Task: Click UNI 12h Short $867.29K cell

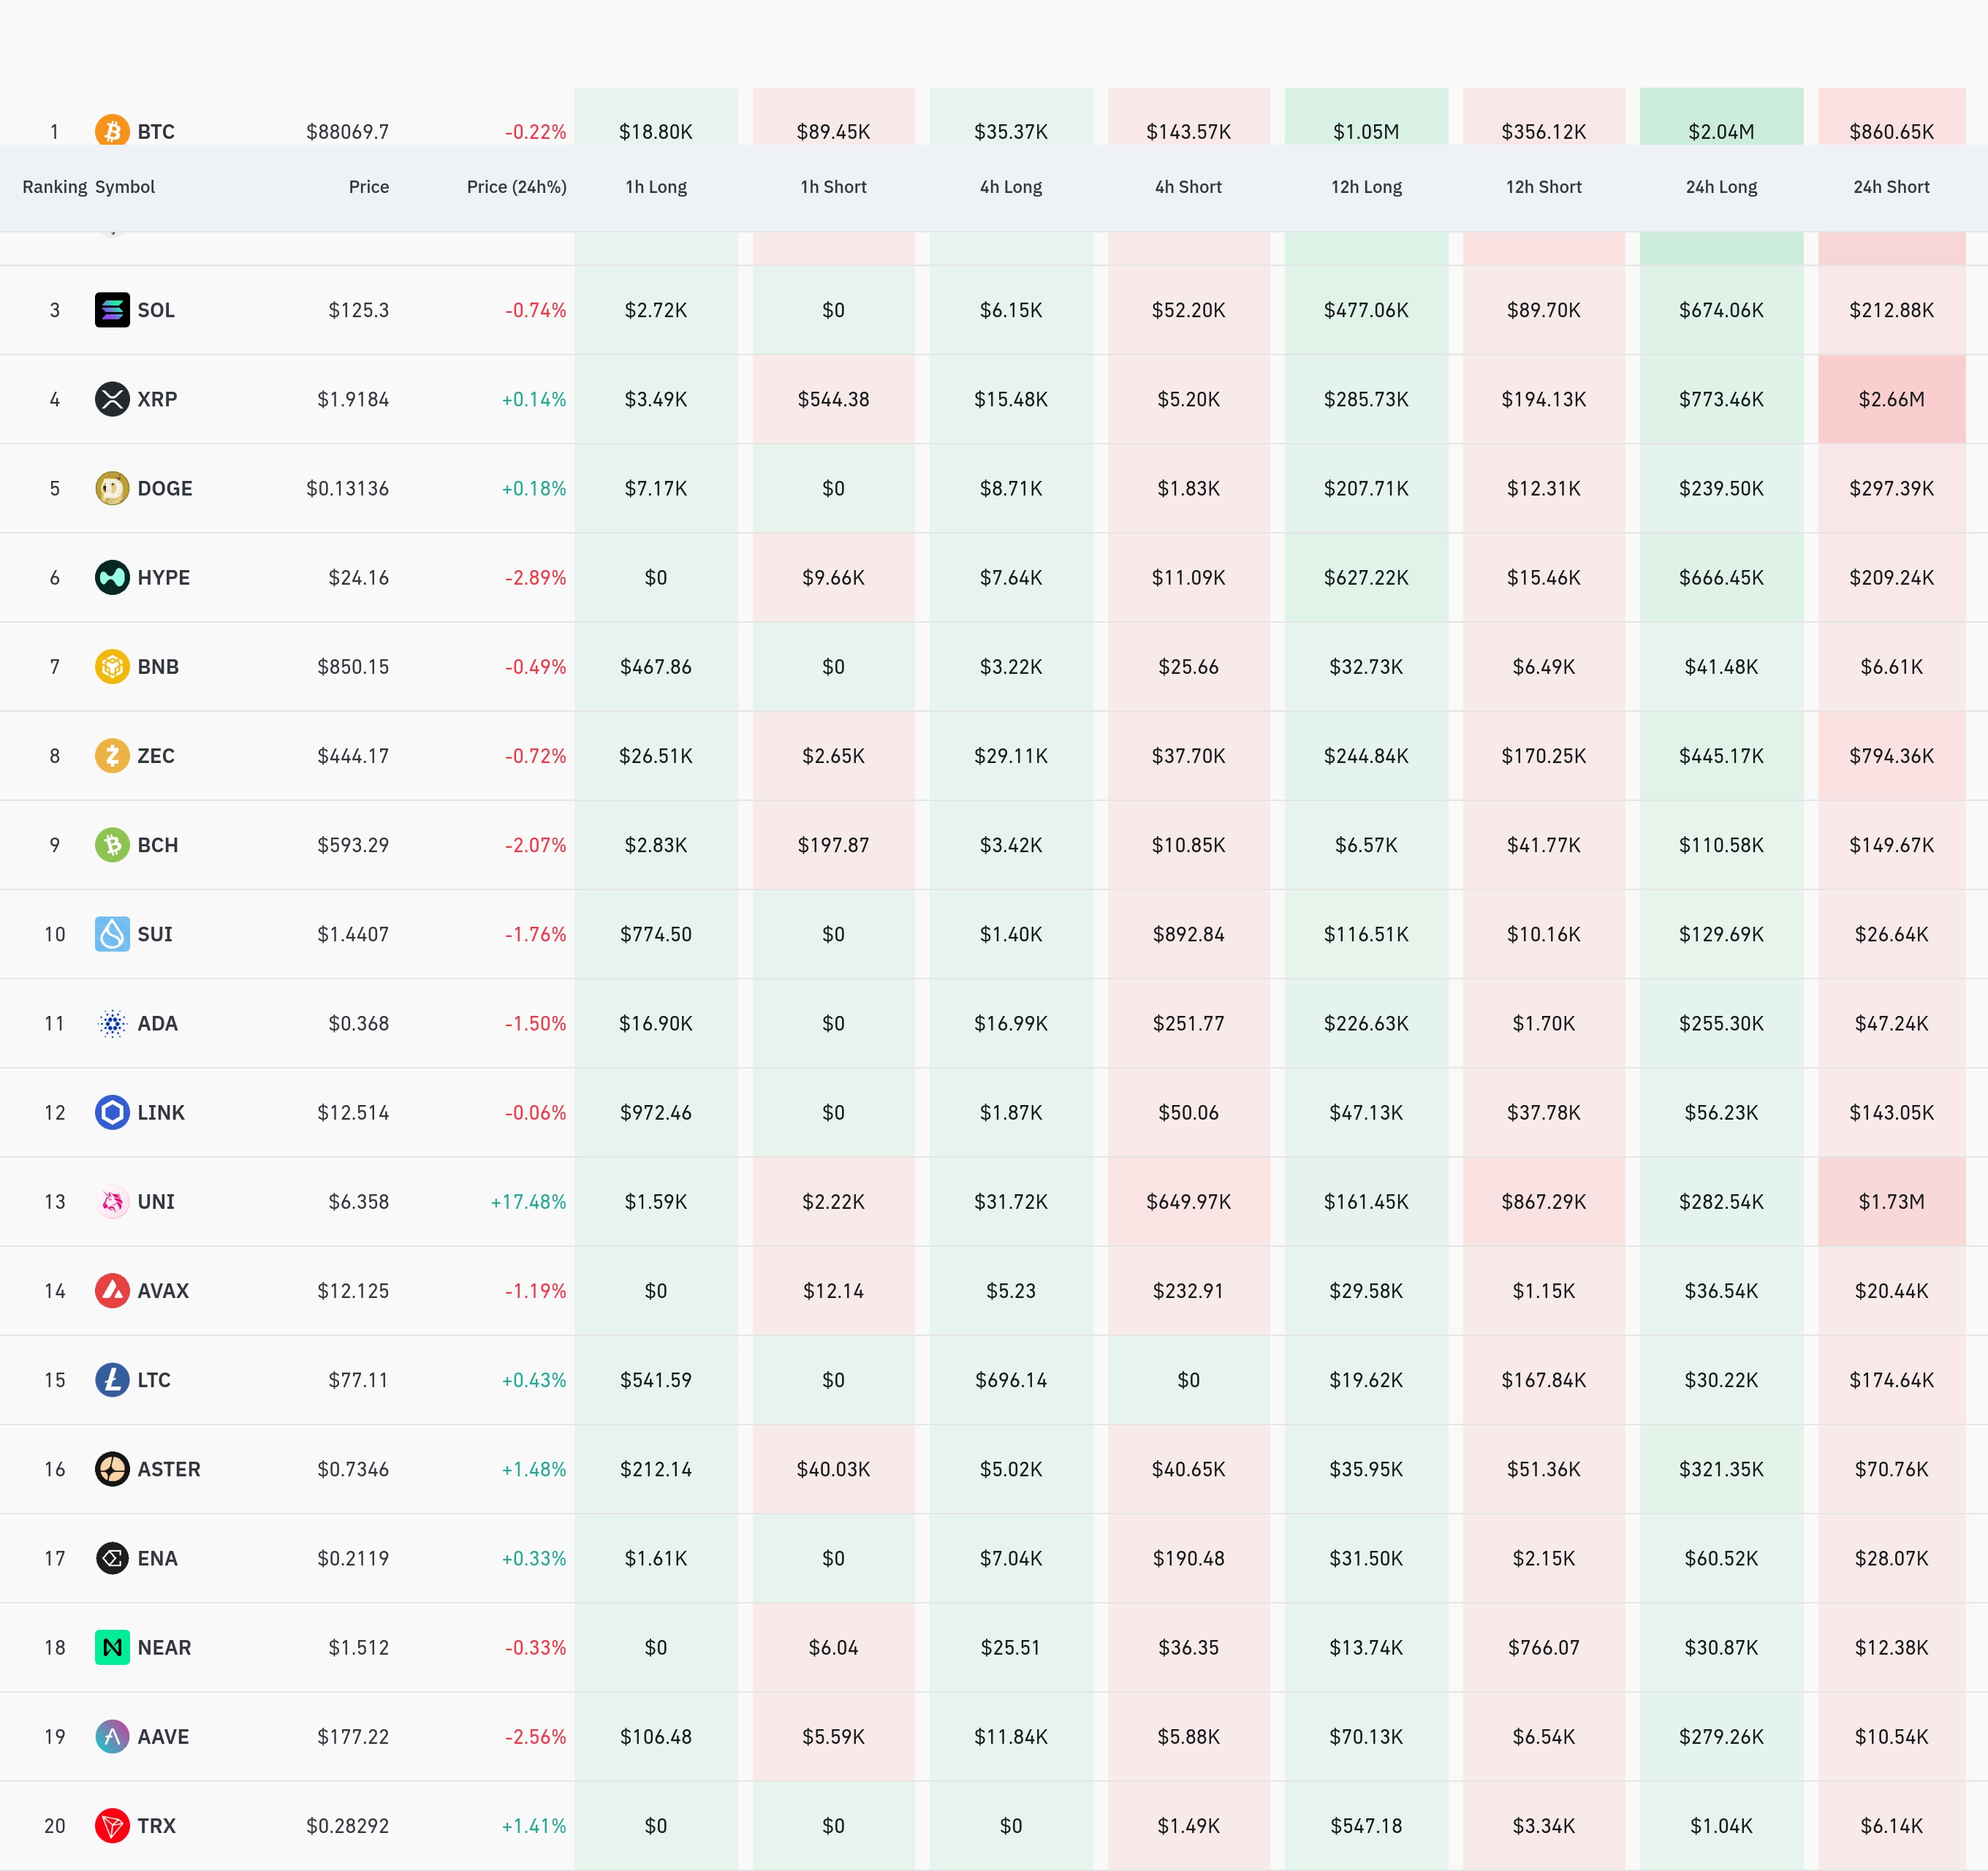Action: pos(1542,1201)
